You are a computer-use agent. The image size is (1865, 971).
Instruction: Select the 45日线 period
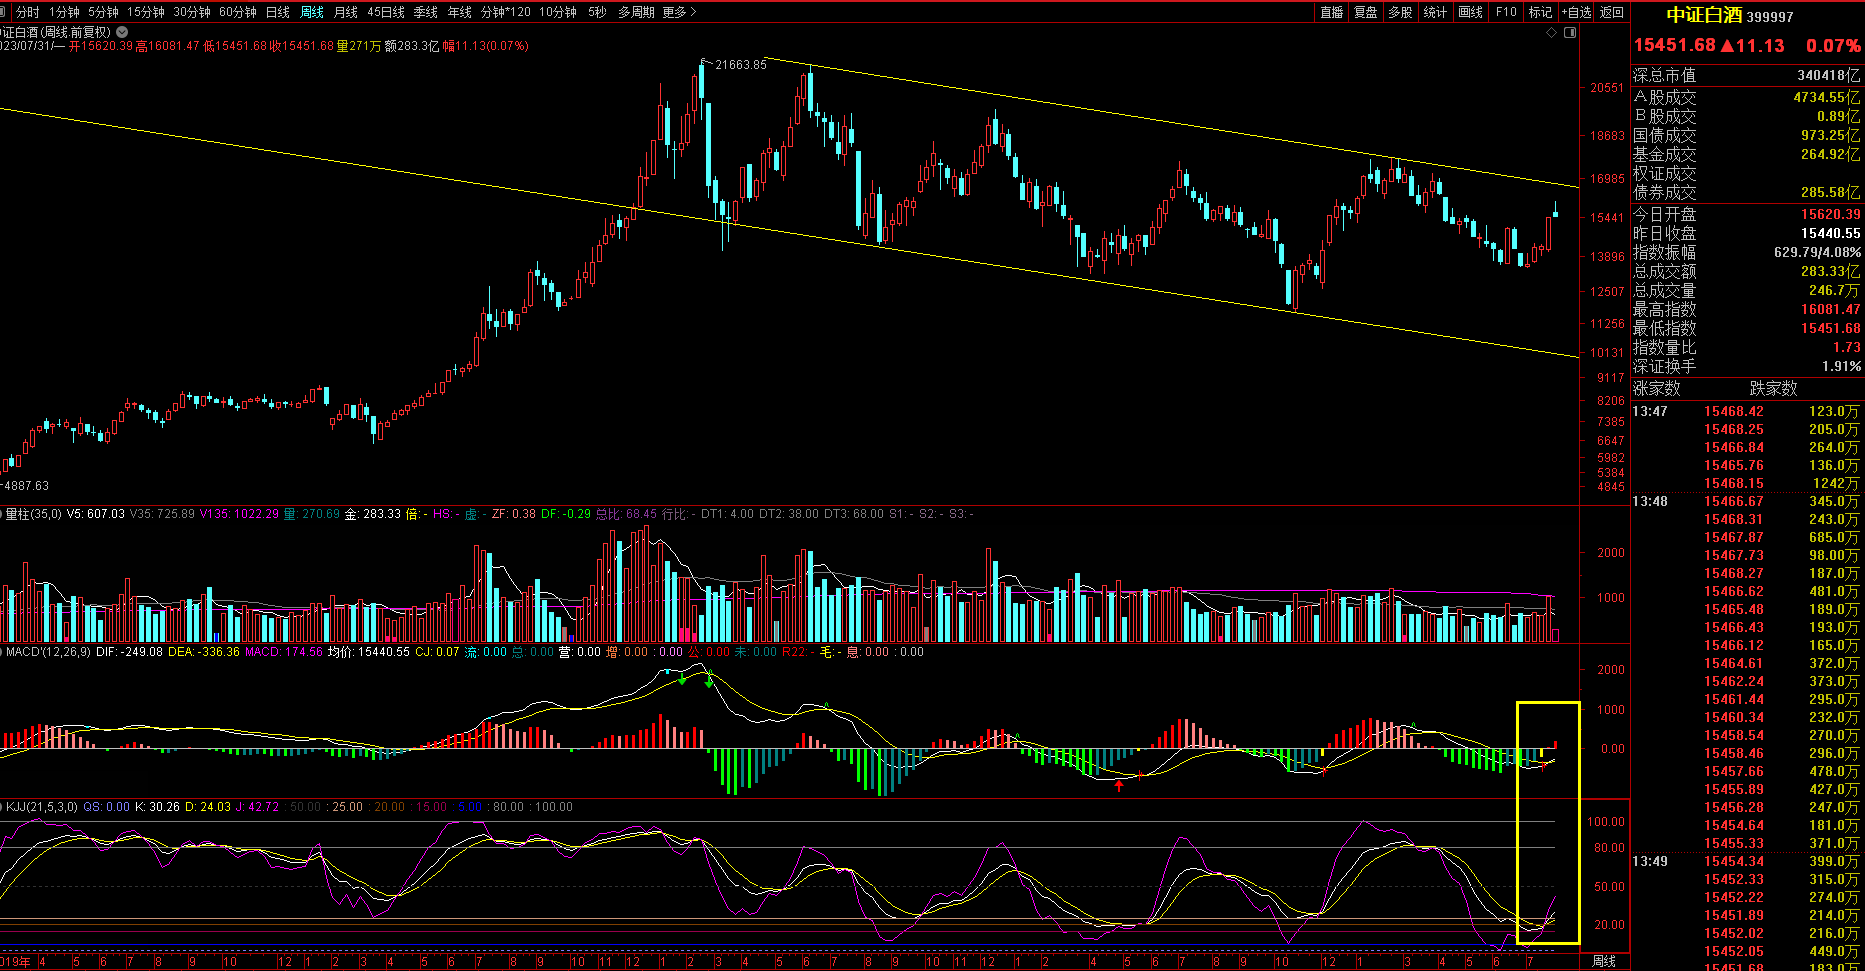pyautogui.click(x=386, y=12)
